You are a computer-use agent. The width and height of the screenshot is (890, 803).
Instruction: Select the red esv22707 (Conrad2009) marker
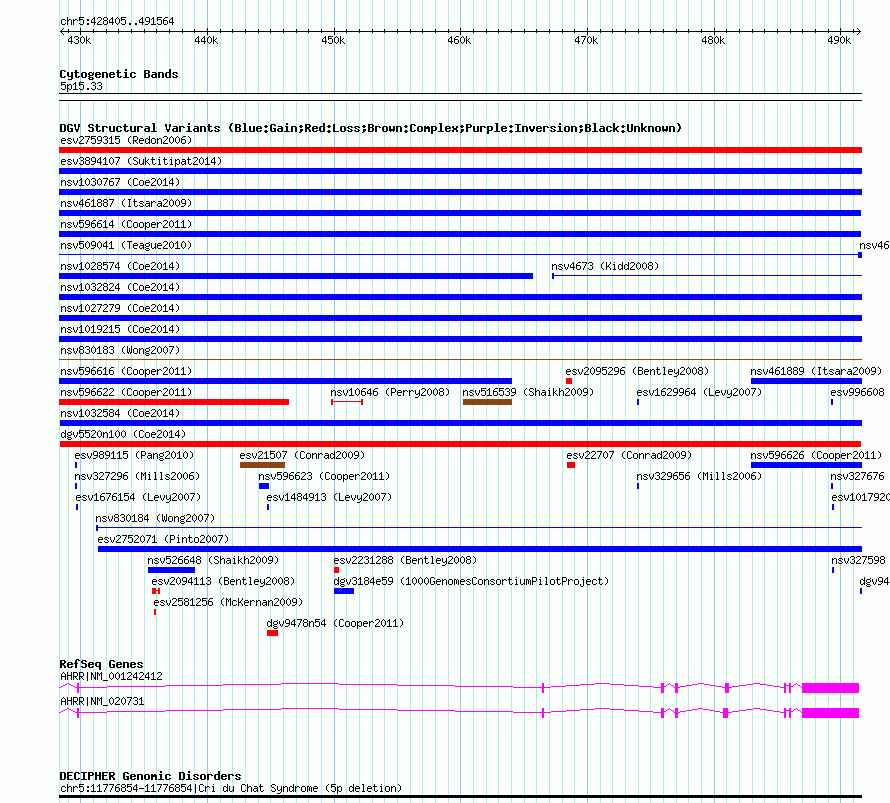[x=570, y=465]
